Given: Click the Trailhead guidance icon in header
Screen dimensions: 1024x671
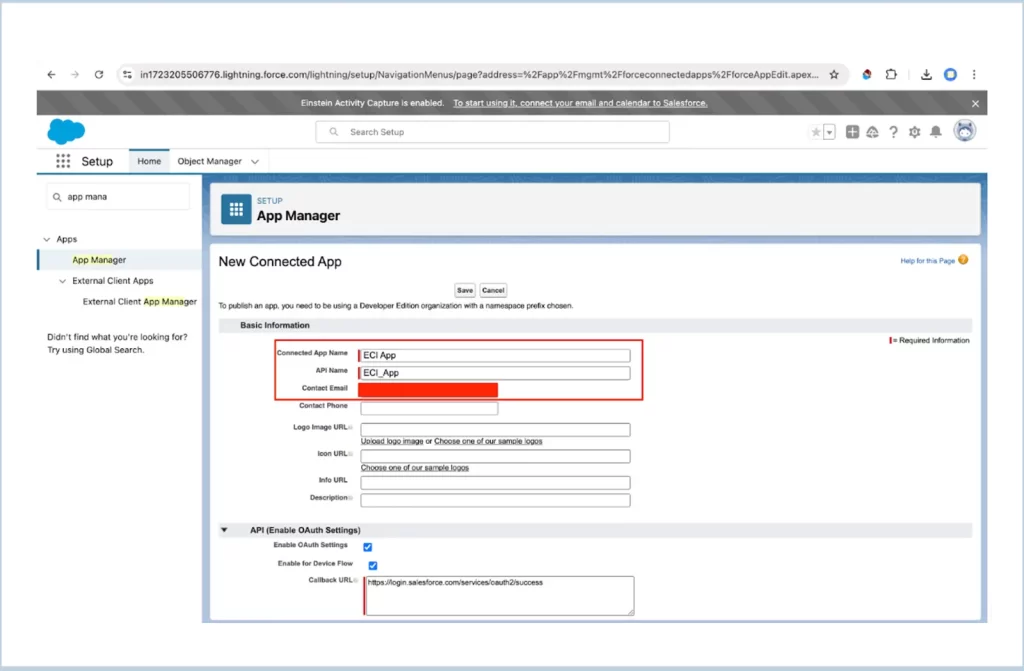Looking at the screenshot, I should (x=872, y=132).
